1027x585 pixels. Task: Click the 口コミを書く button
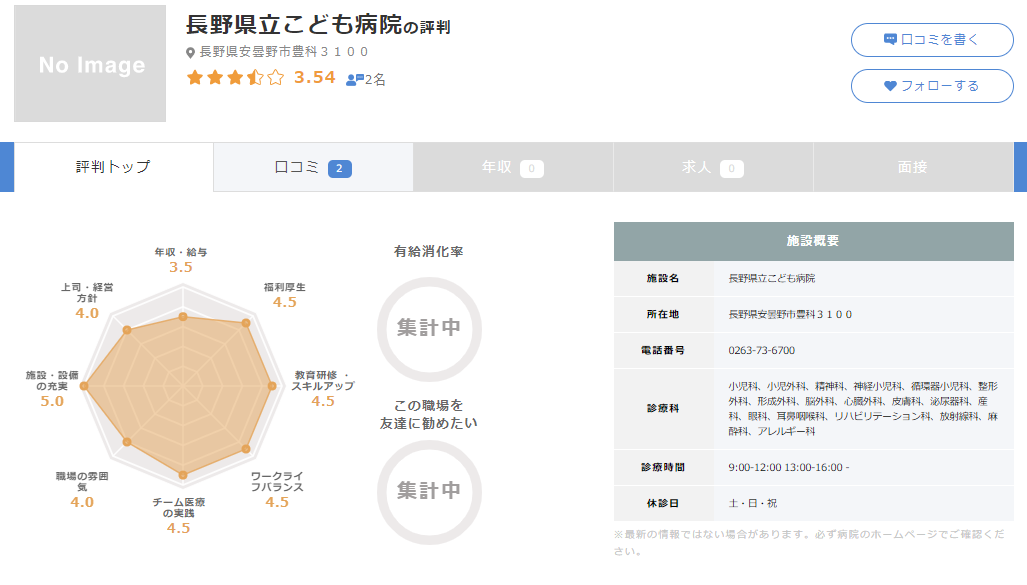932,40
